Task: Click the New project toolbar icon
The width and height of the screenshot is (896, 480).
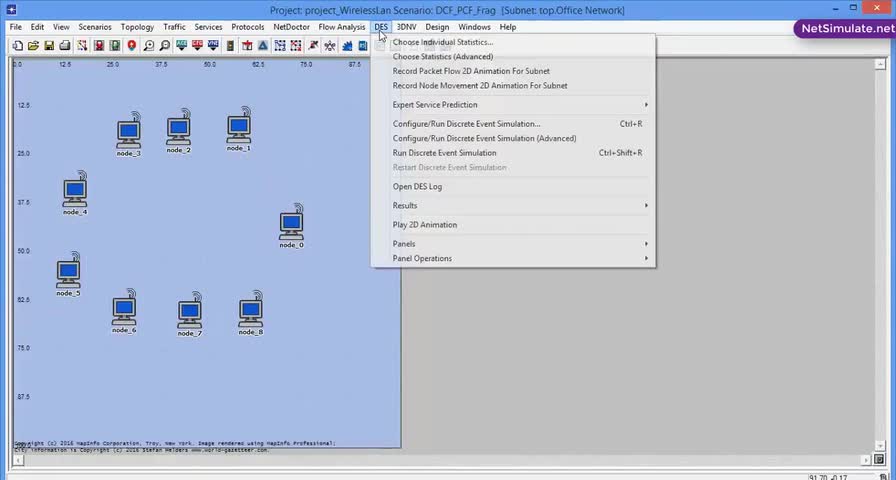Action: tap(18, 46)
